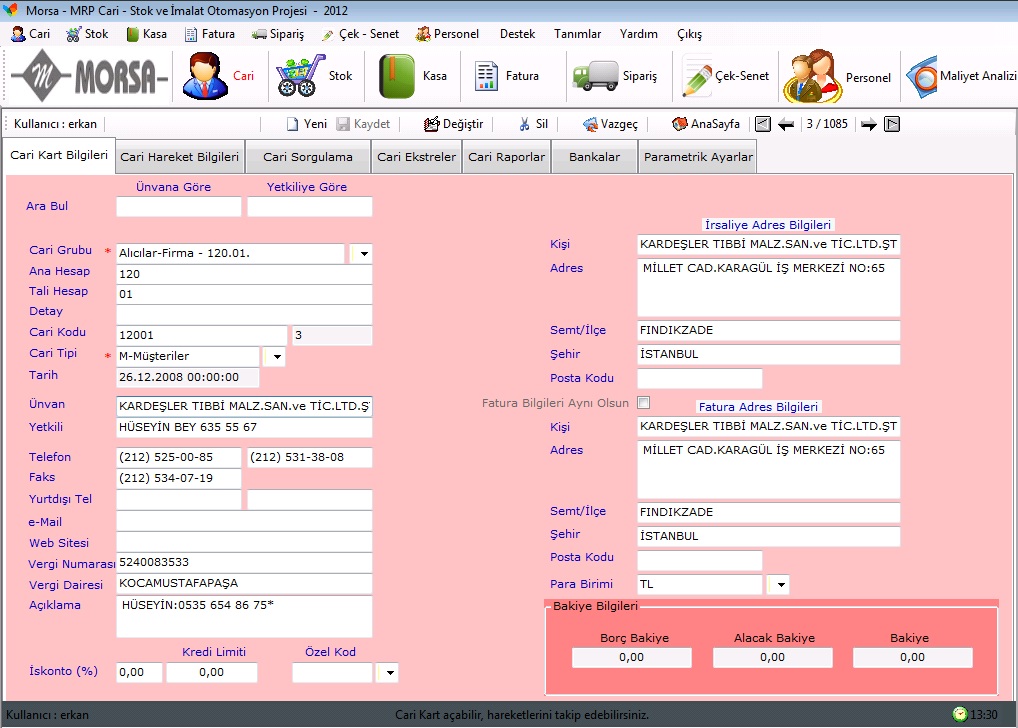Image resolution: width=1018 pixels, height=728 pixels.
Task: Switch to Cari Sorgulama tab
Action: (x=308, y=157)
